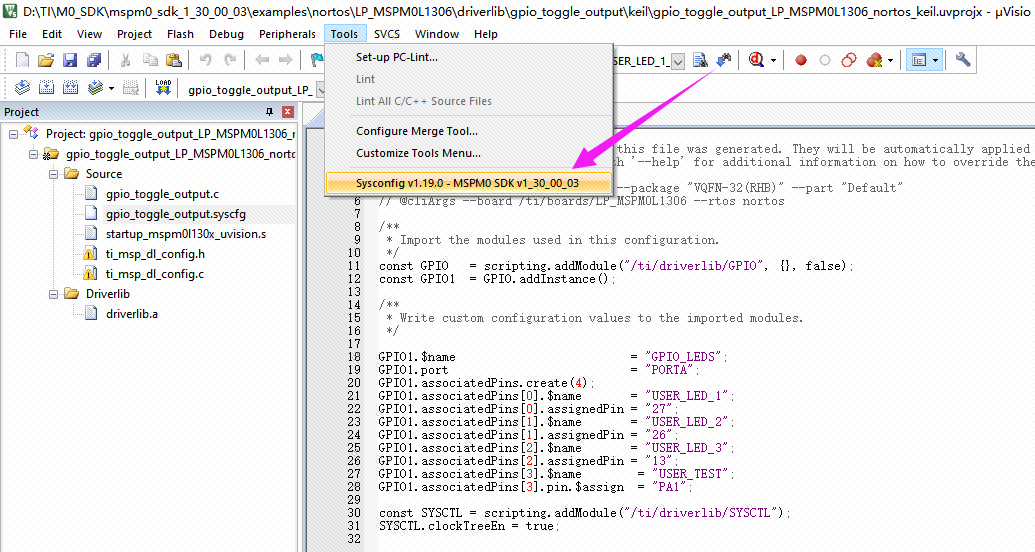Image resolution: width=1035 pixels, height=552 pixels.
Task: Click the Open file folder icon
Action: [46, 61]
